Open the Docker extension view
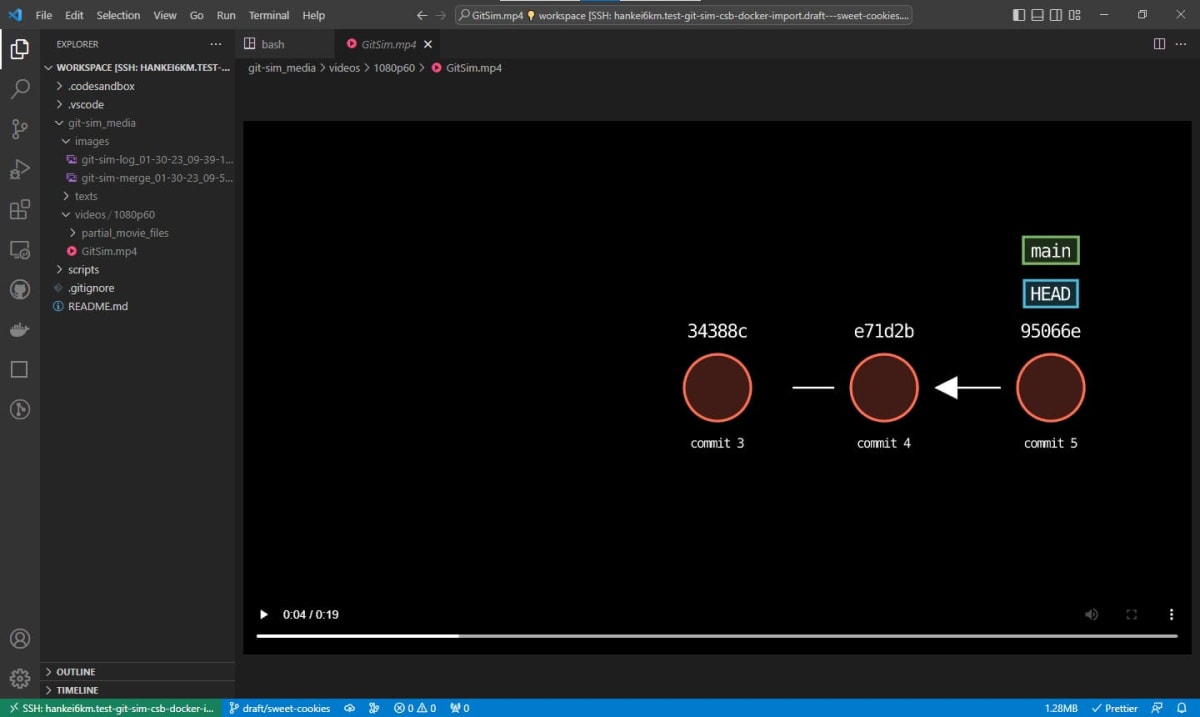Viewport: 1200px width, 717px height. point(20,329)
